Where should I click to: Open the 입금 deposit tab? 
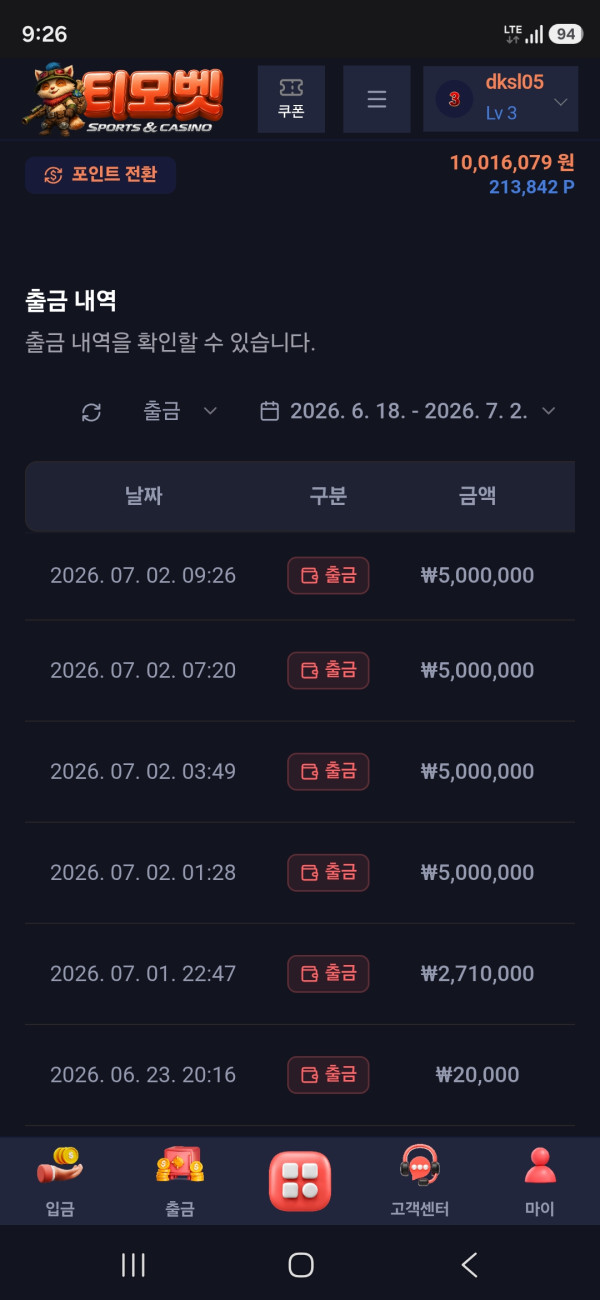(60, 1182)
